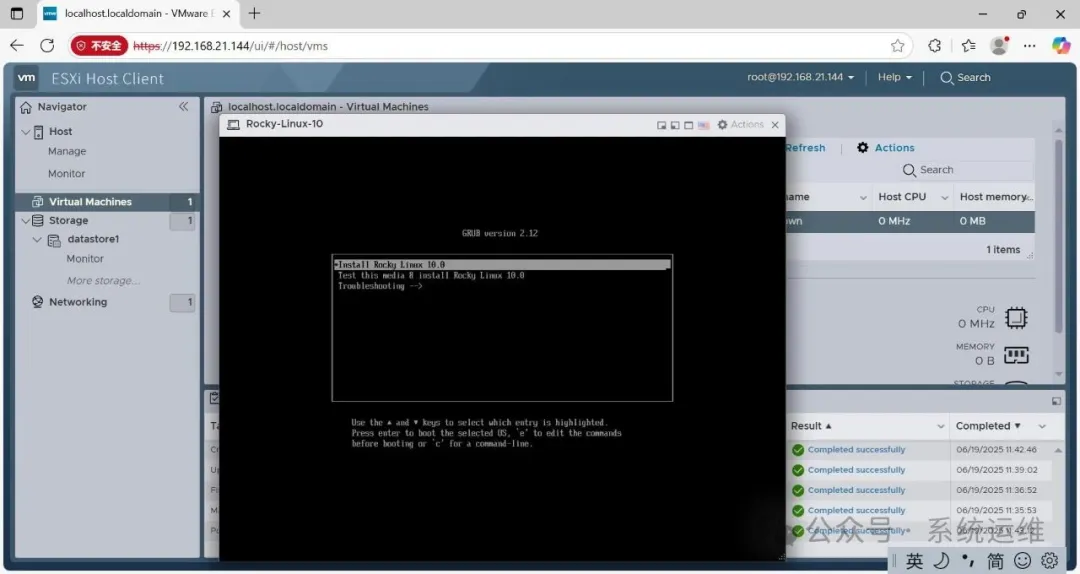Open the Result column dropdown chevron
The image size is (1080, 574).
pyautogui.click(x=940, y=427)
